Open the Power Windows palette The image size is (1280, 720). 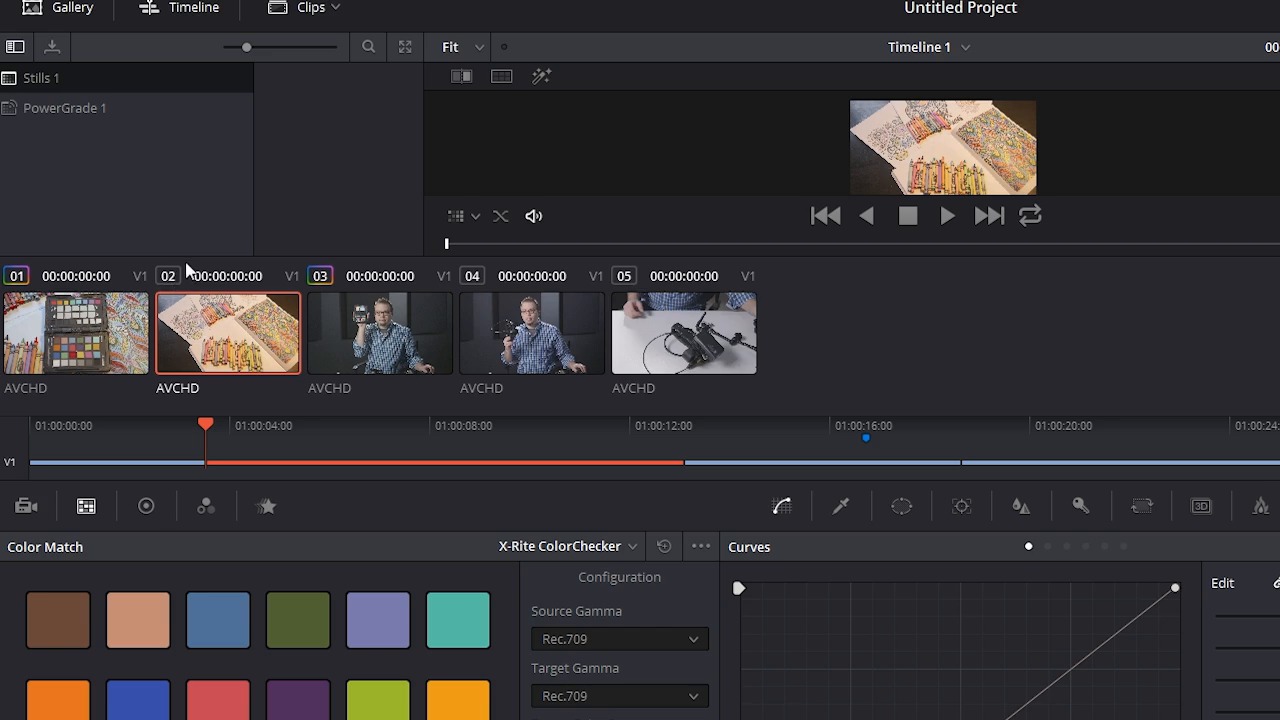pos(902,507)
